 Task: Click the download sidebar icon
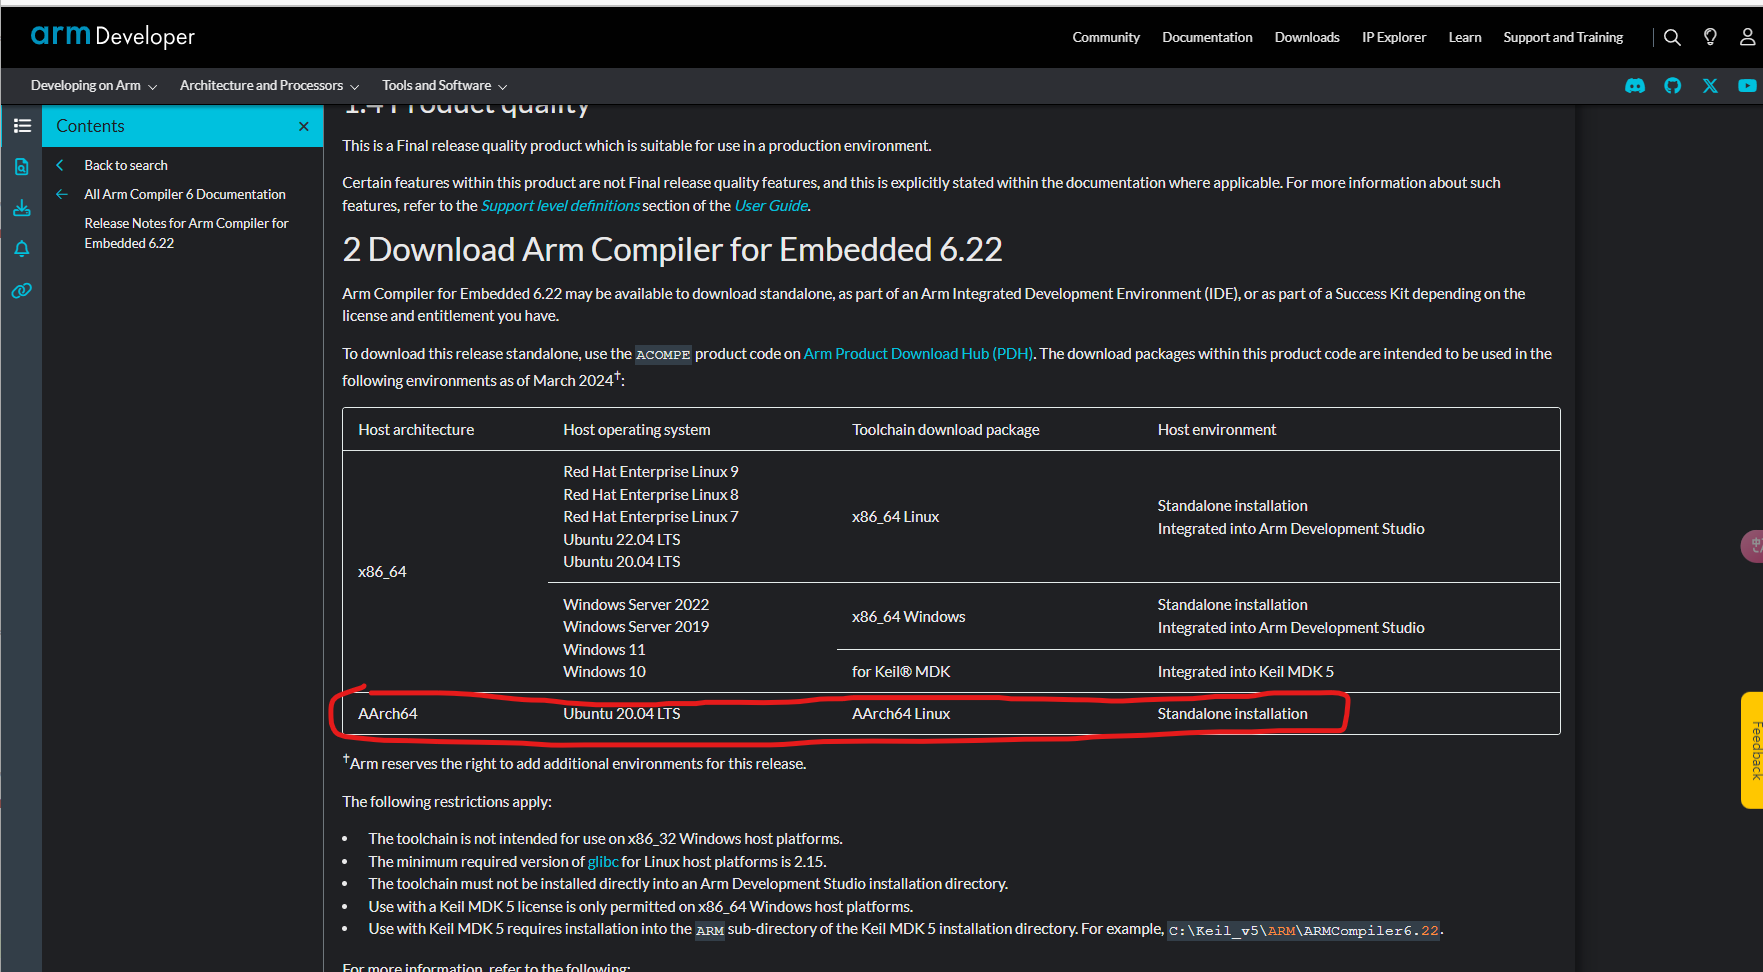point(22,208)
